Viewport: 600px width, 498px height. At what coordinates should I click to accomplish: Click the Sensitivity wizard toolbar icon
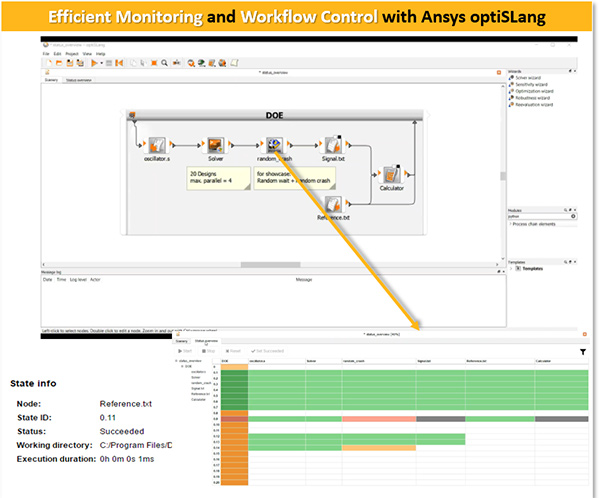tap(201, 63)
